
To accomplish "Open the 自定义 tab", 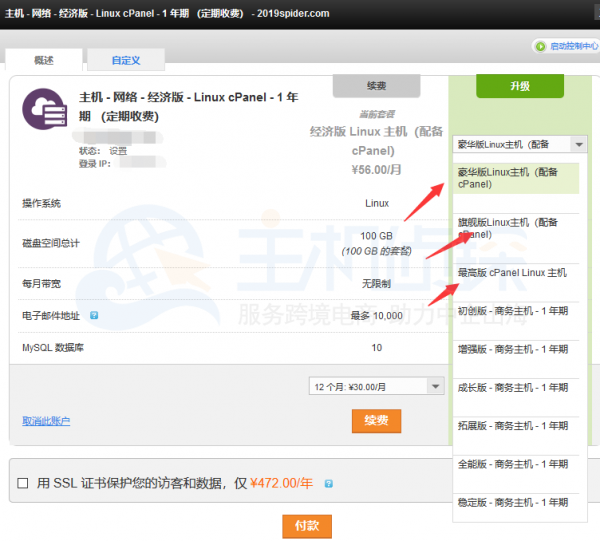I will 126,60.
